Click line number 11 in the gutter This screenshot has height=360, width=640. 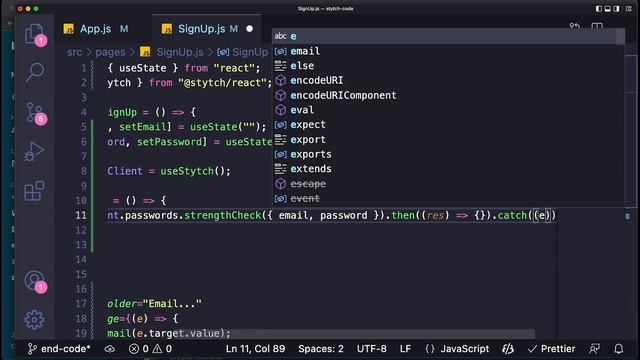(81, 215)
